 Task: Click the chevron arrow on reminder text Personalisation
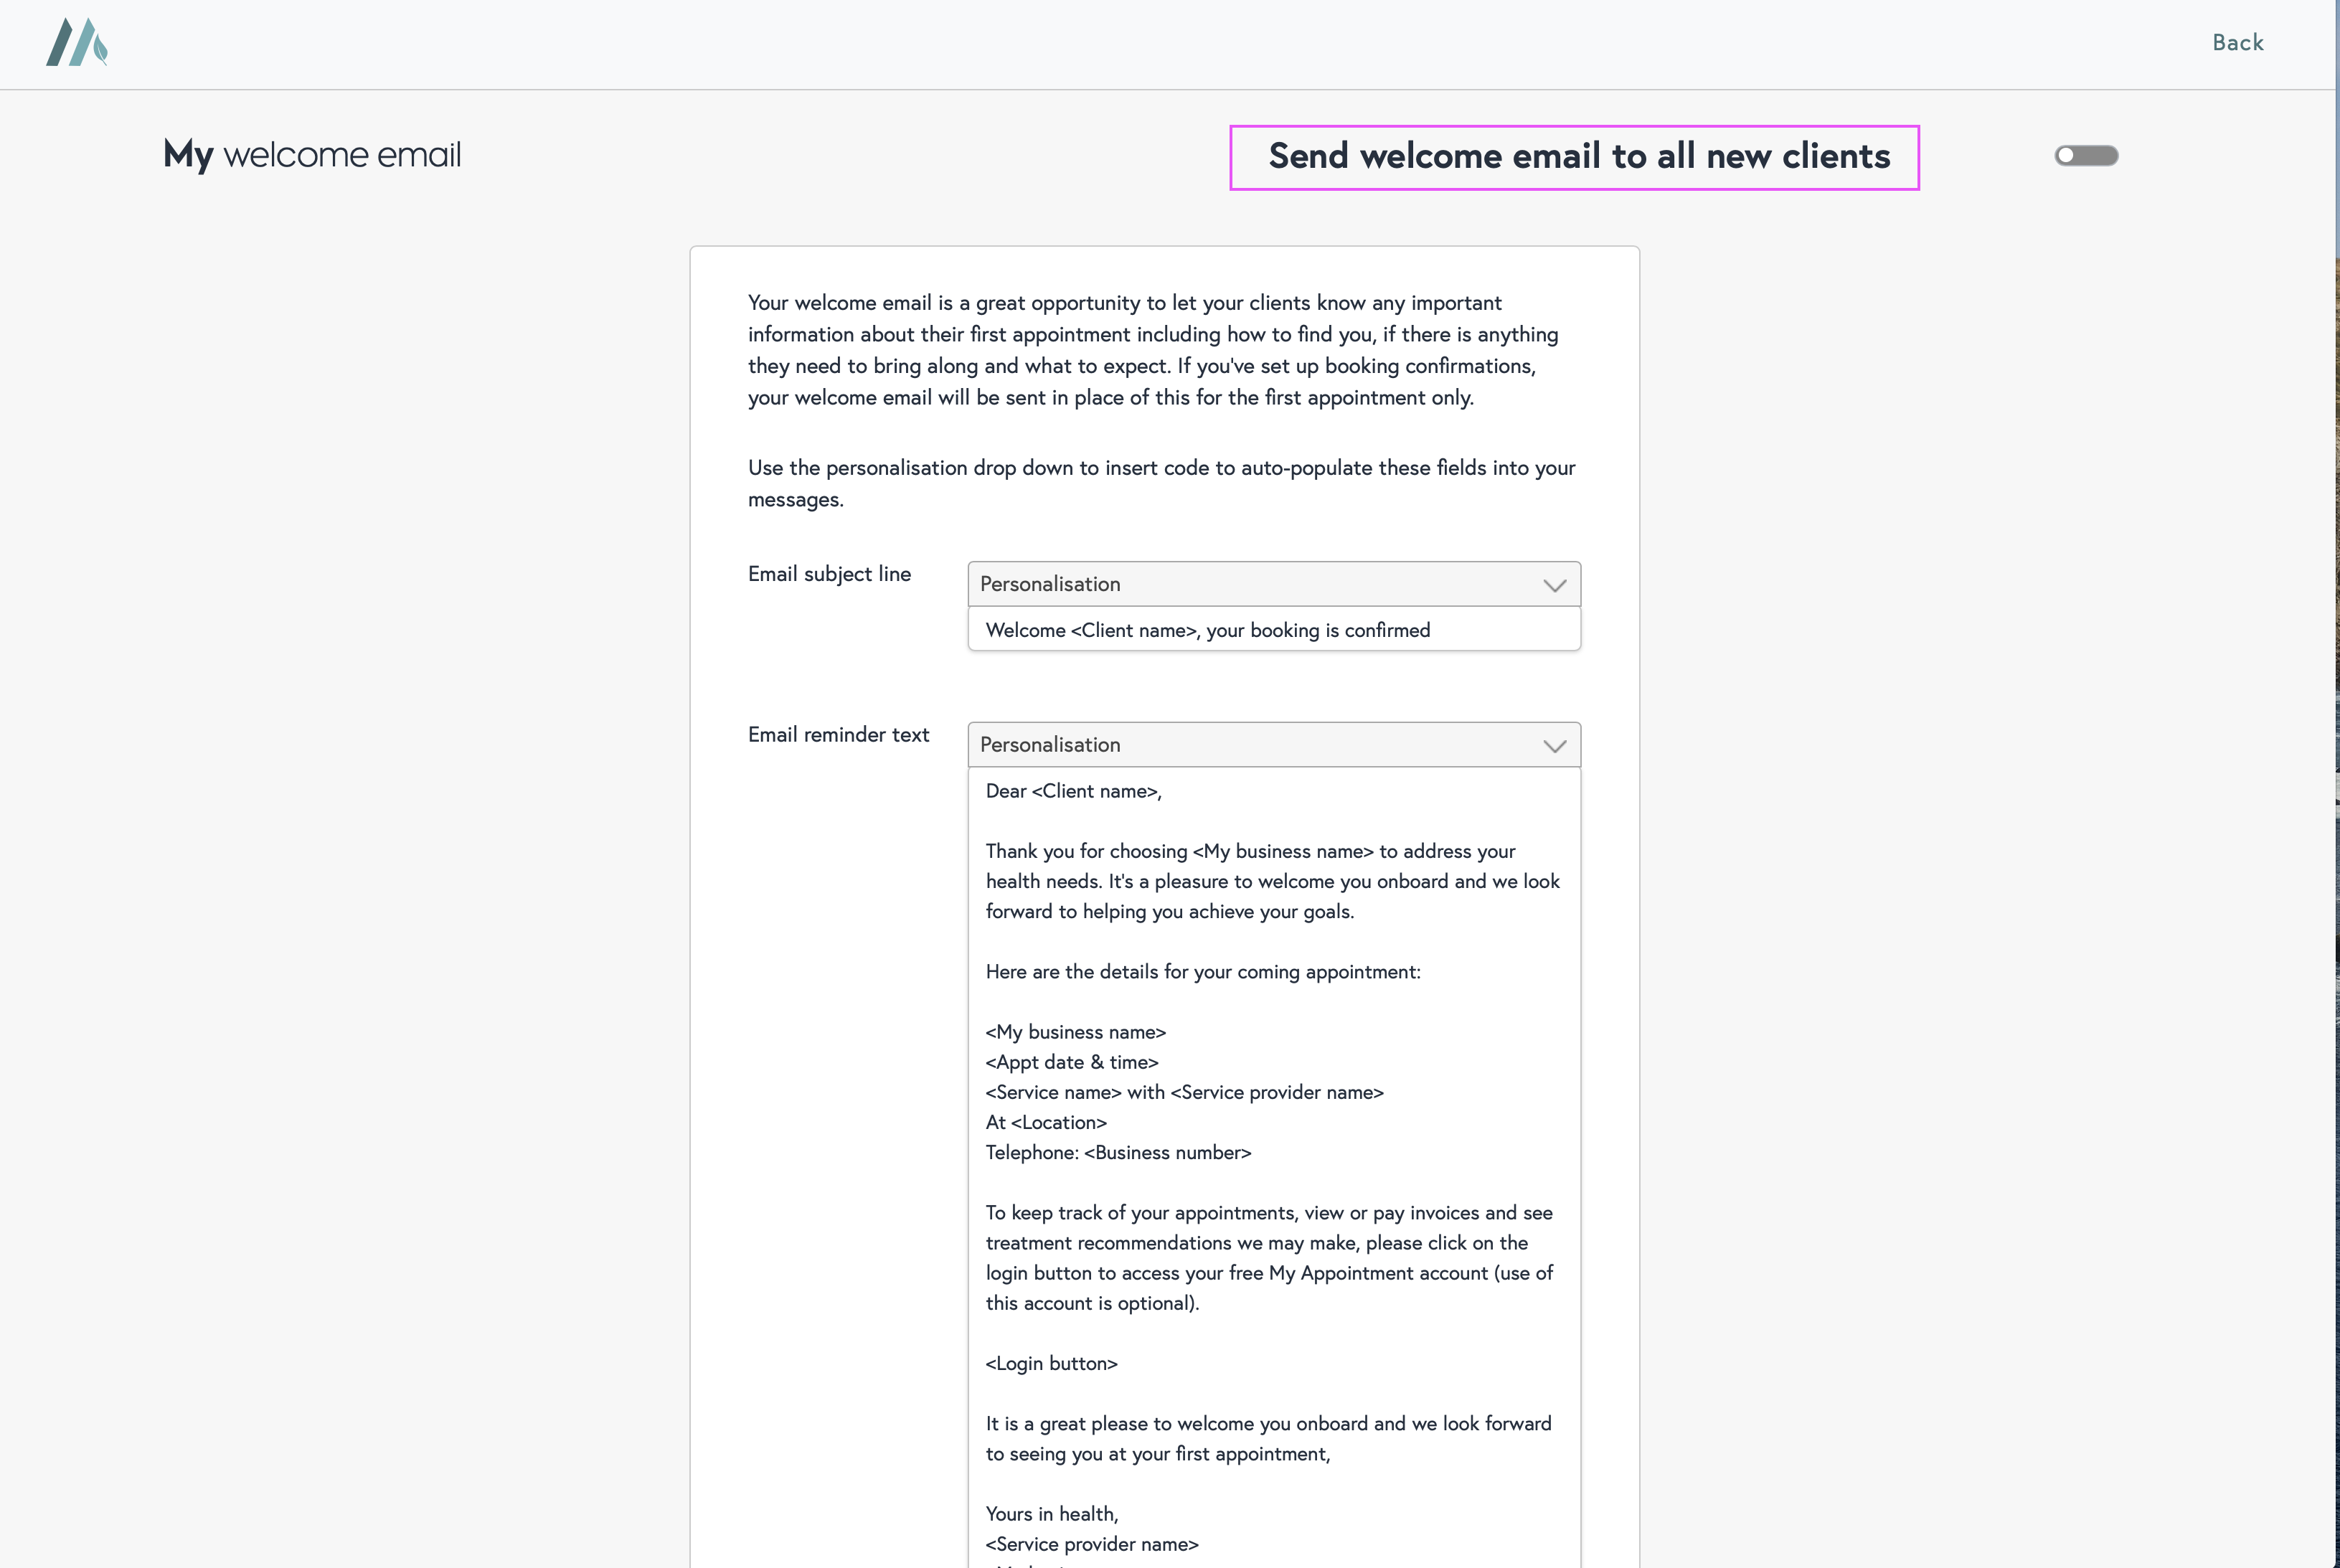coord(1554,746)
